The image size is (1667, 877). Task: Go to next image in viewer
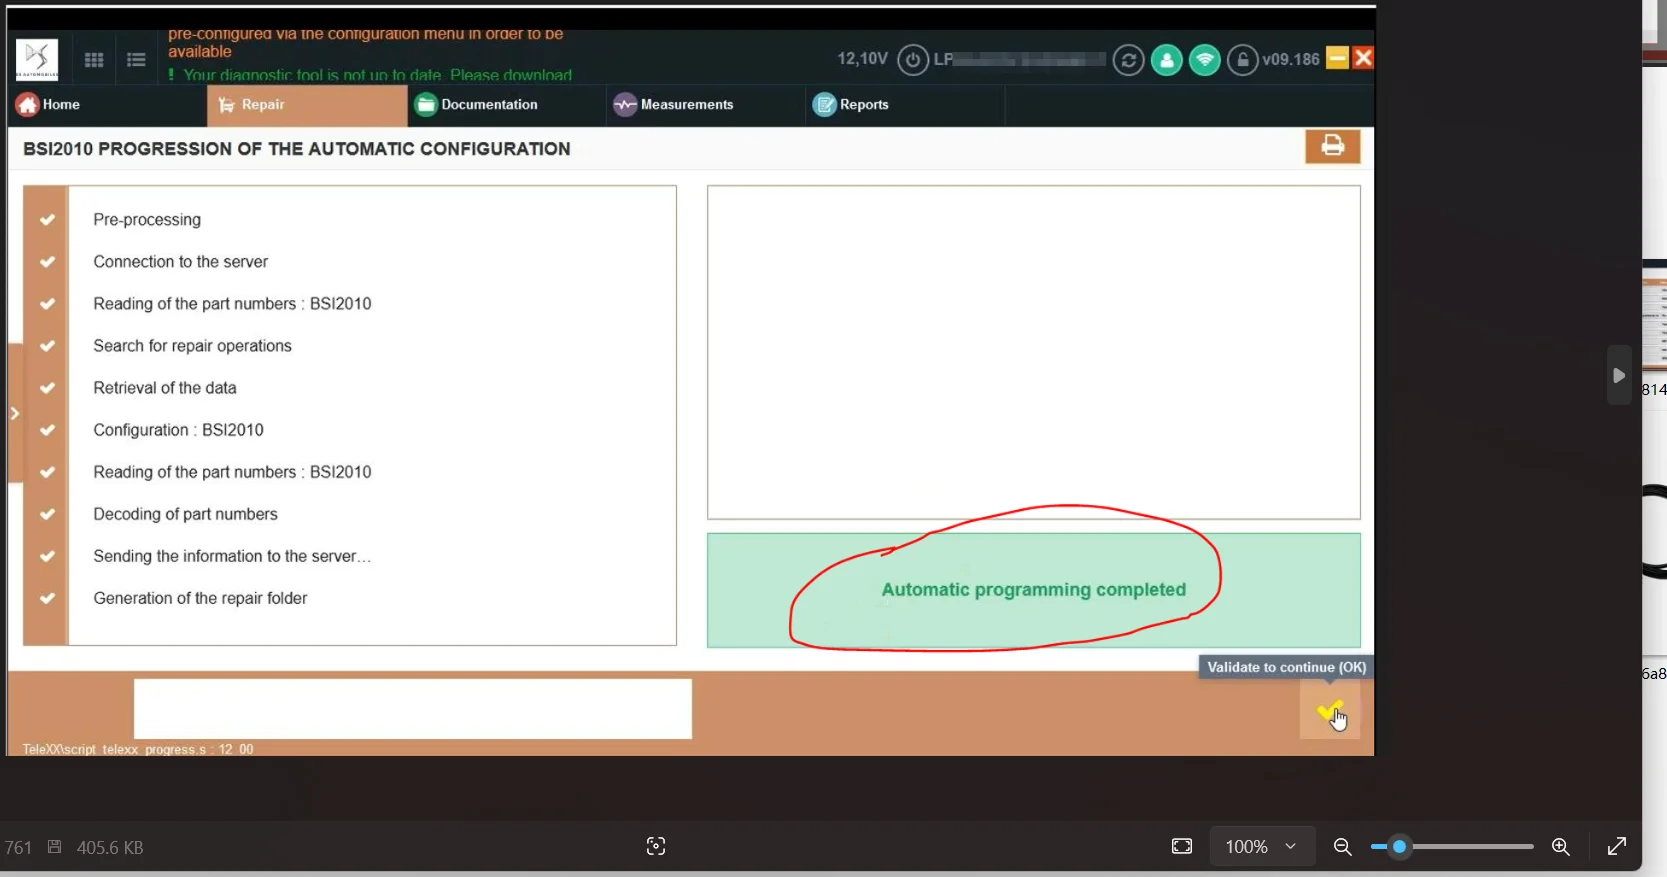[x=1619, y=375]
